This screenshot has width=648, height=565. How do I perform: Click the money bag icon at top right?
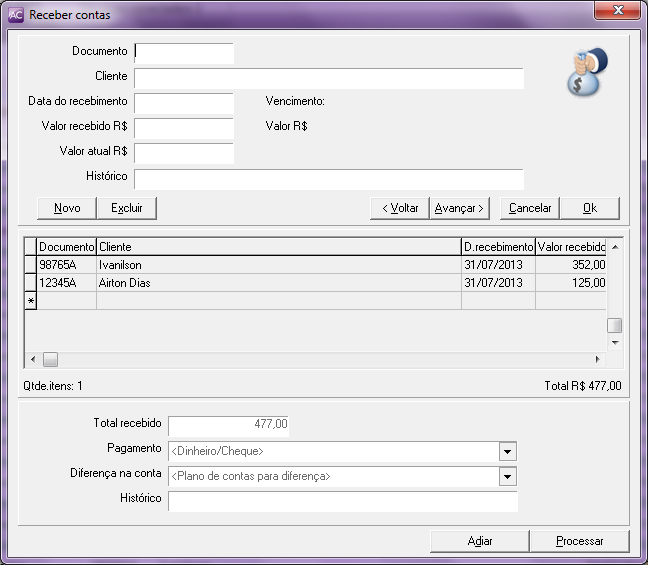click(588, 72)
